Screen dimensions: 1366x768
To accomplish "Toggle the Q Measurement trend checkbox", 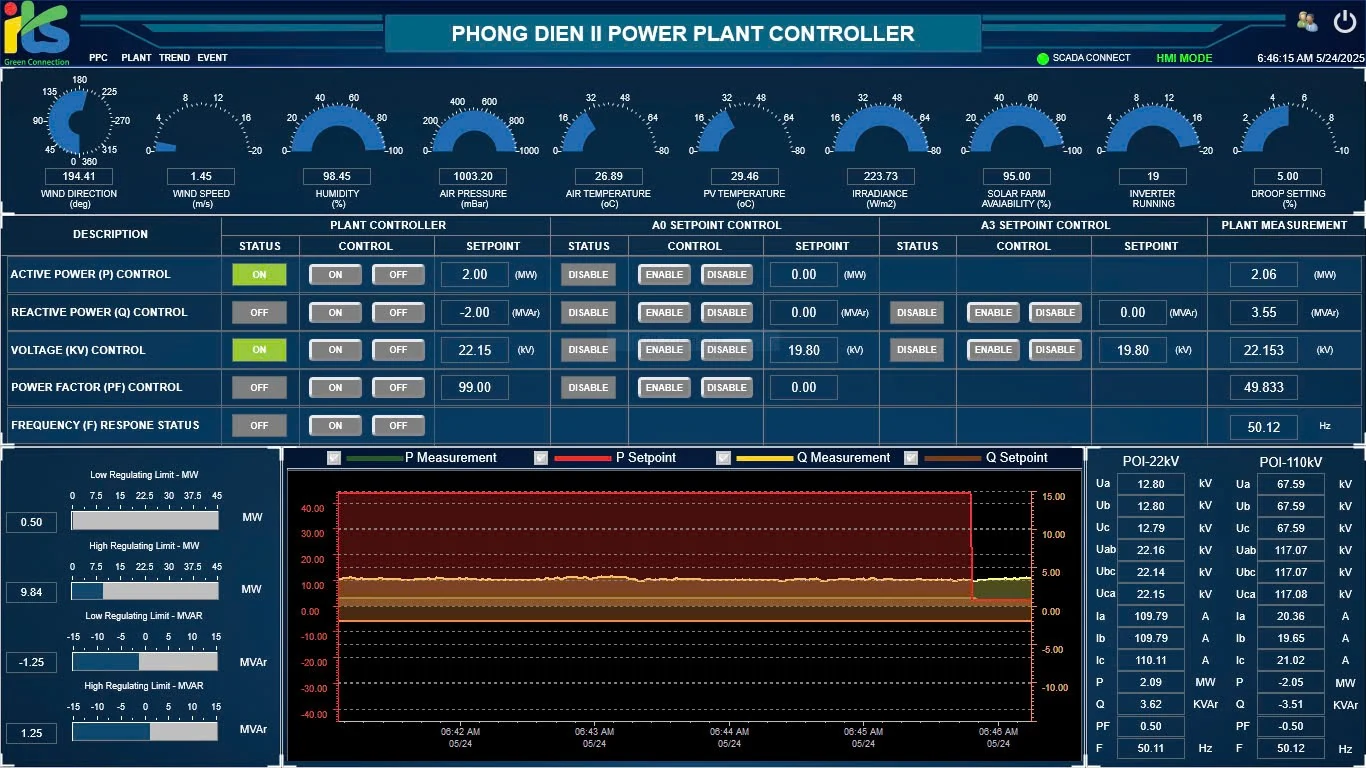I will 723,458.
